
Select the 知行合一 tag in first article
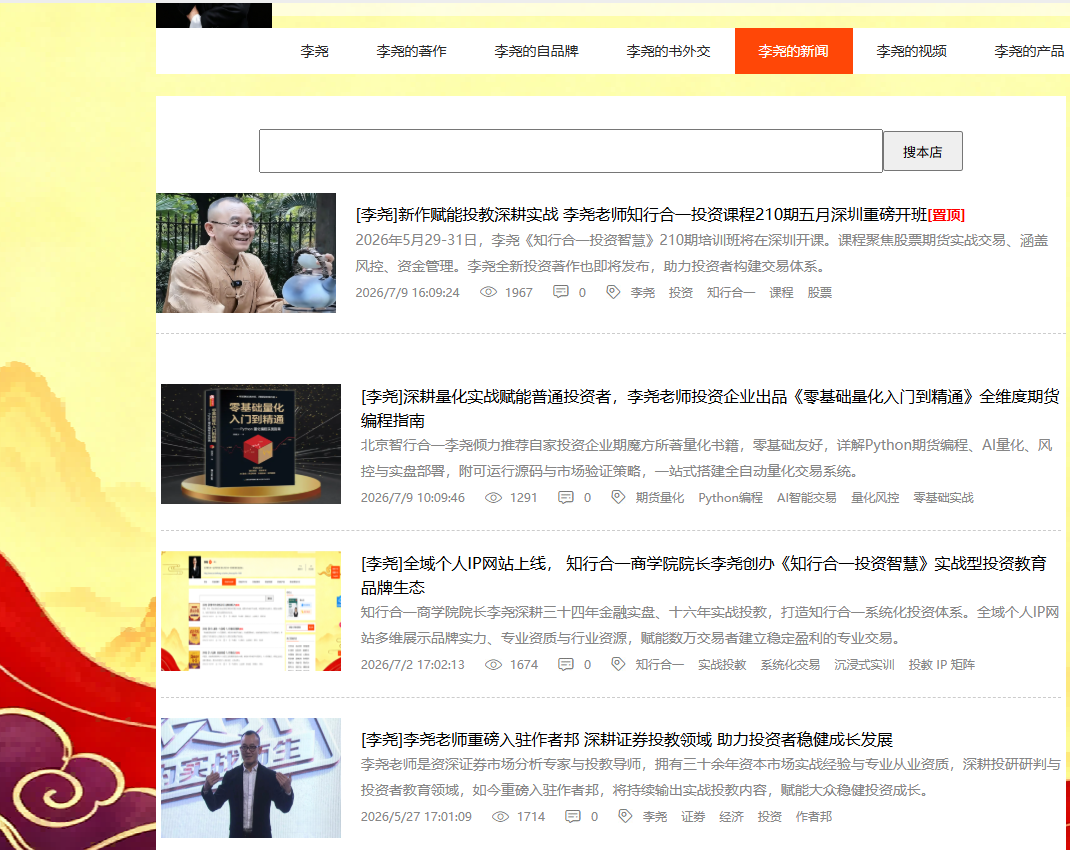coord(731,293)
